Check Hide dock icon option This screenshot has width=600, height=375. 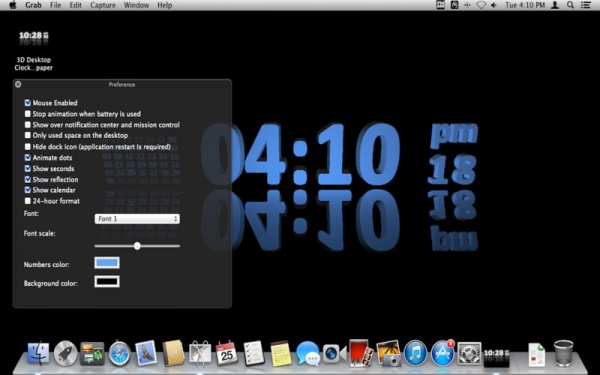(x=28, y=147)
